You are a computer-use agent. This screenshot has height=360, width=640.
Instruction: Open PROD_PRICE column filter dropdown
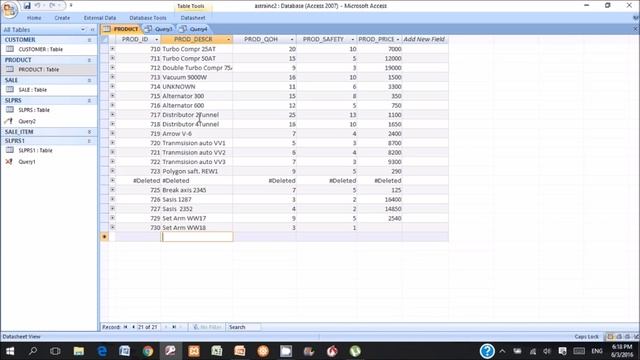tap(398, 40)
